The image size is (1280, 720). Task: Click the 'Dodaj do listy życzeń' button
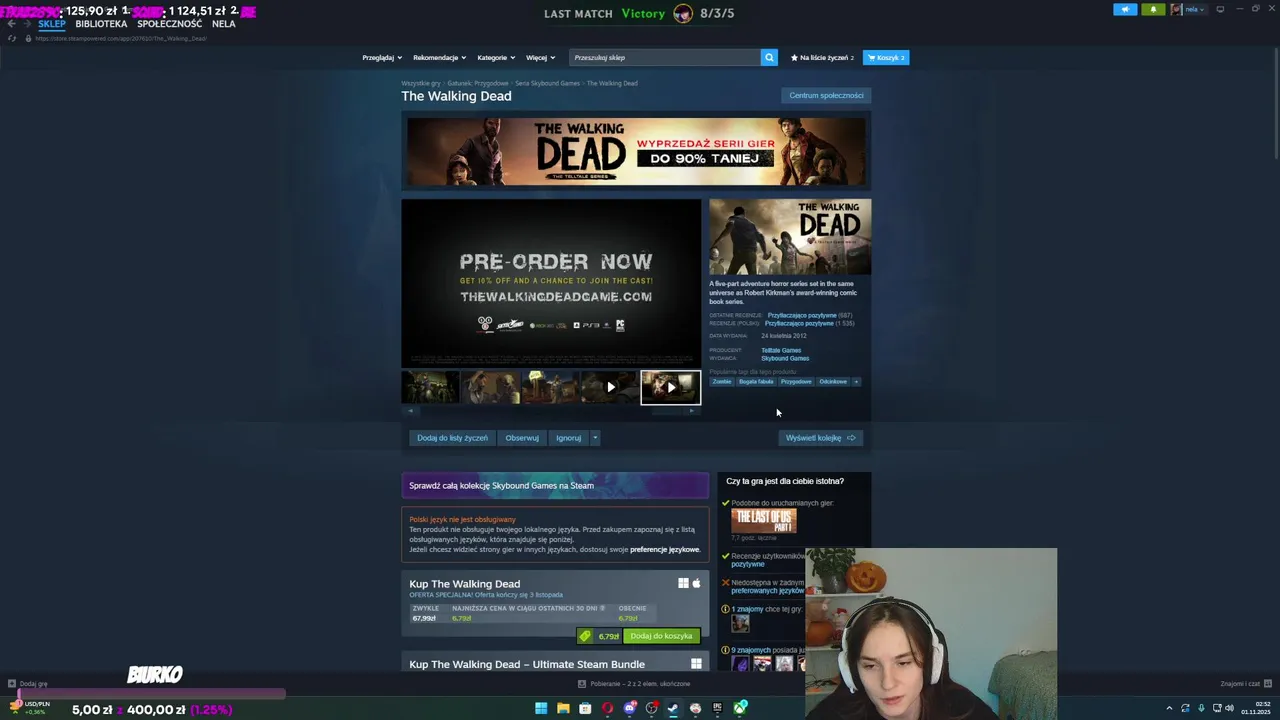click(x=452, y=438)
